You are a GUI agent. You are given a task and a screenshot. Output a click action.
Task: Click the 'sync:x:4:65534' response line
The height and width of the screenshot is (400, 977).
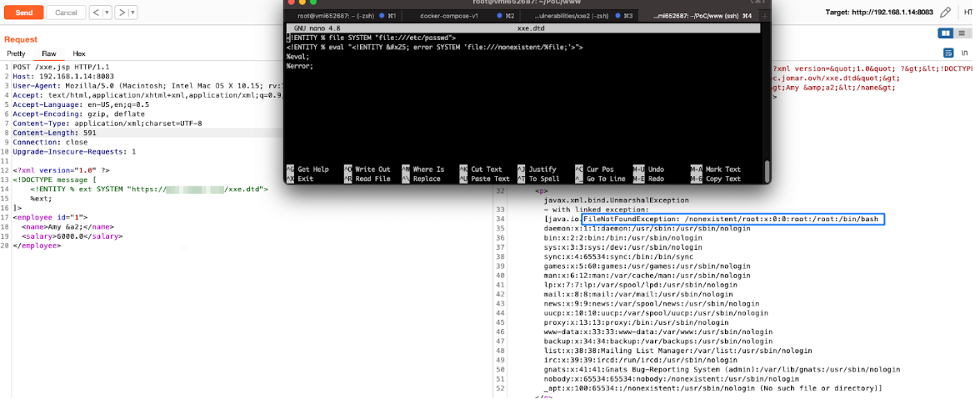click(618, 257)
